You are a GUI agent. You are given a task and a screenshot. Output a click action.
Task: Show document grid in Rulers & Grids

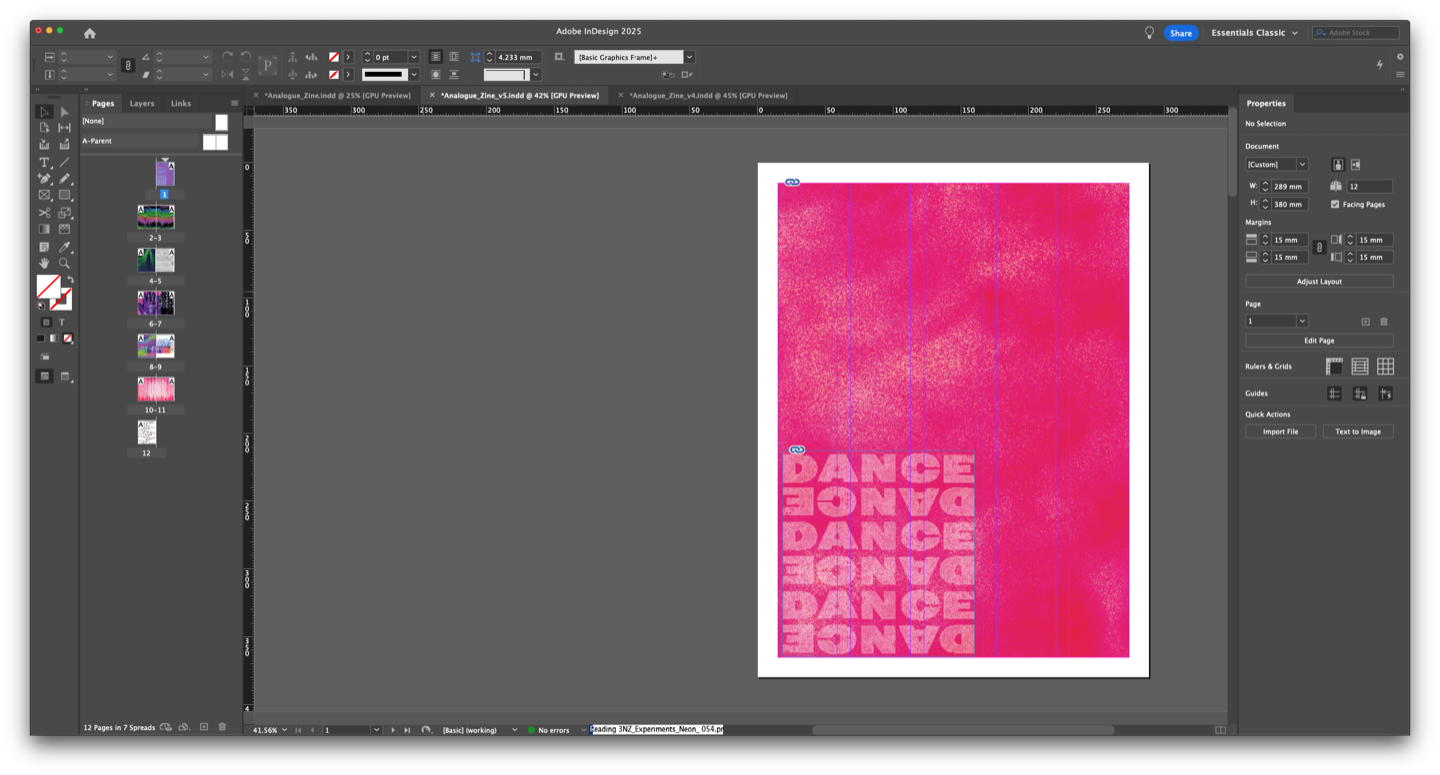point(1385,367)
